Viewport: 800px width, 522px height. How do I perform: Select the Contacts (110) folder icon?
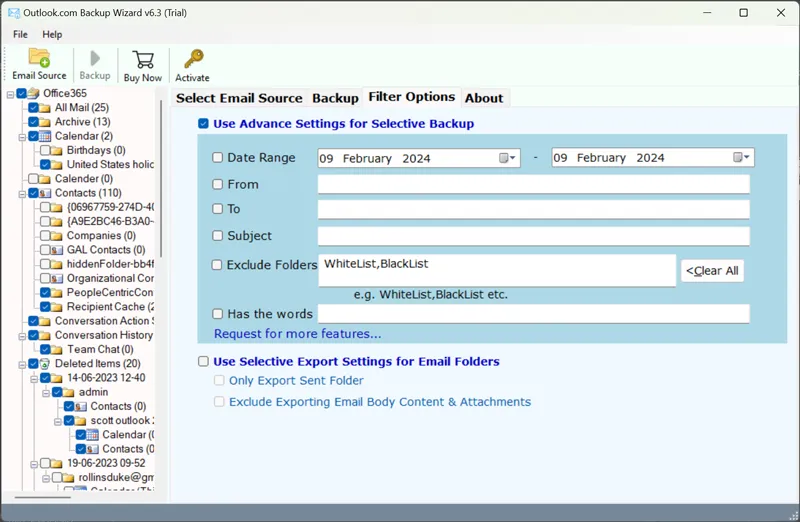pyautogui.click(x=46, y=193)
